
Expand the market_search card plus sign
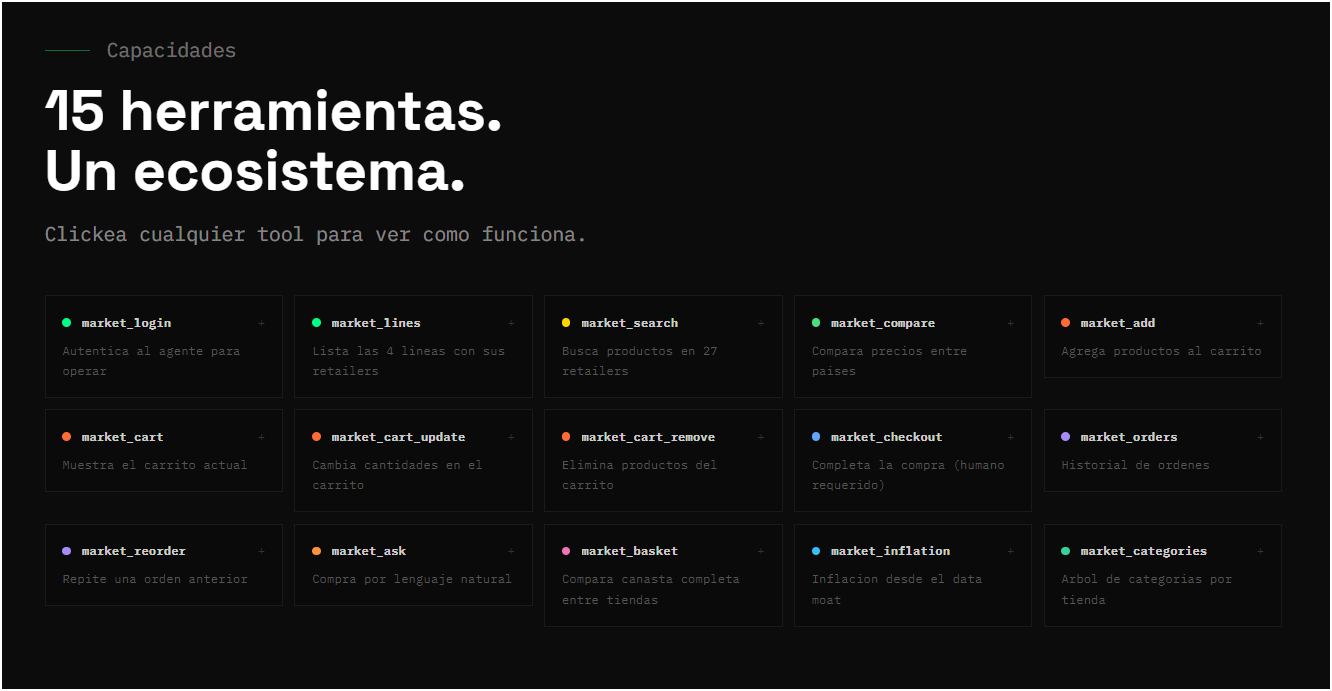click(761, 323)
